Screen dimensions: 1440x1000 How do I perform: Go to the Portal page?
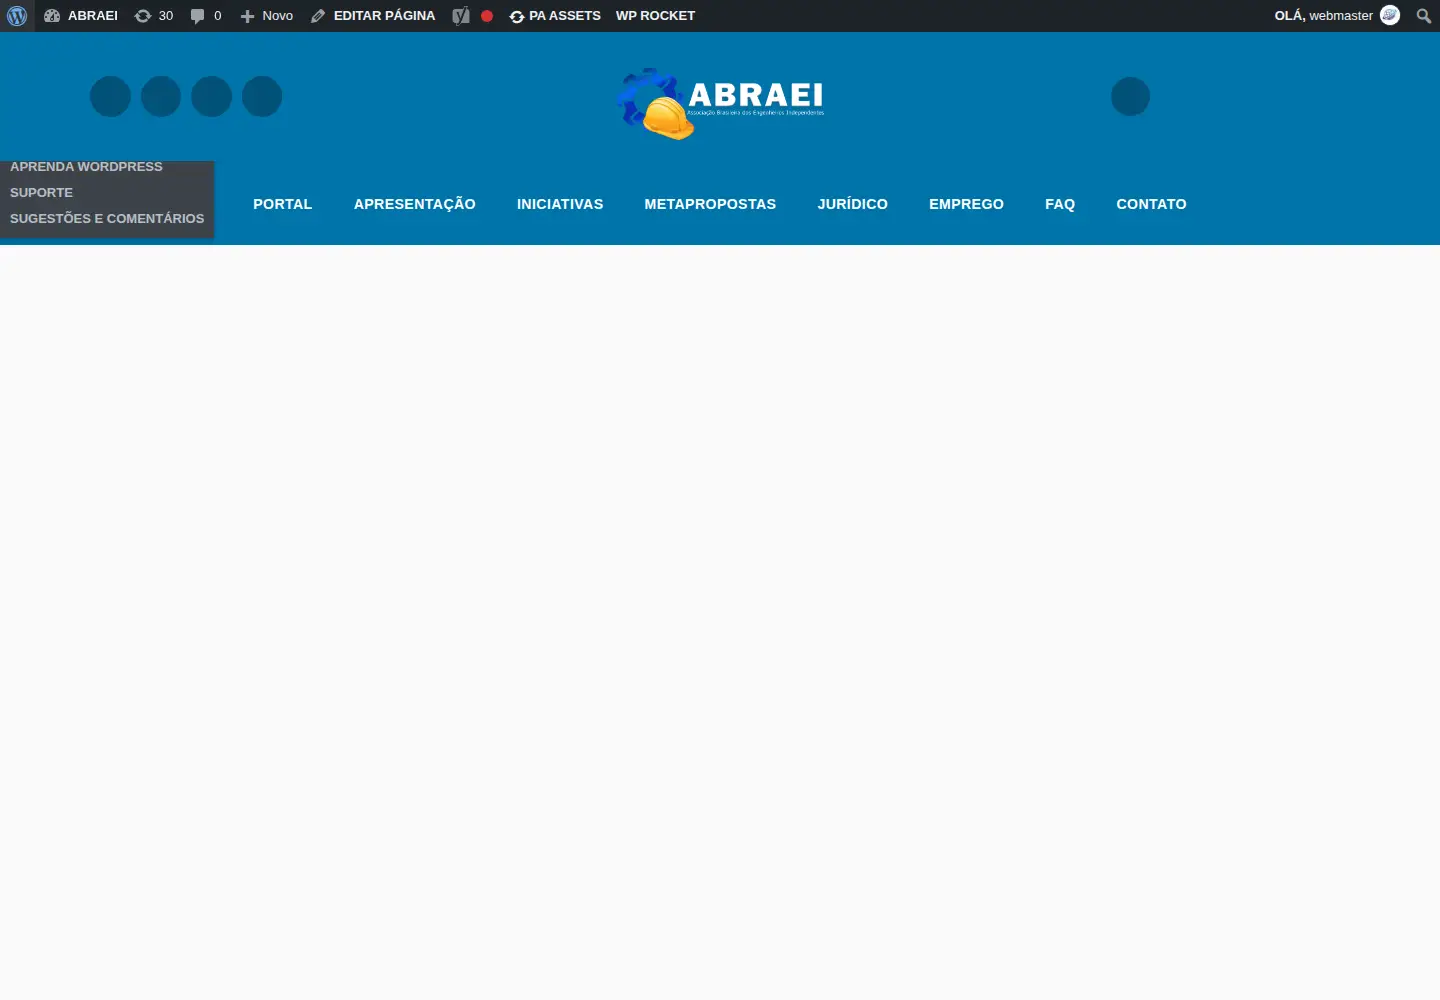[x=283, y=204]
